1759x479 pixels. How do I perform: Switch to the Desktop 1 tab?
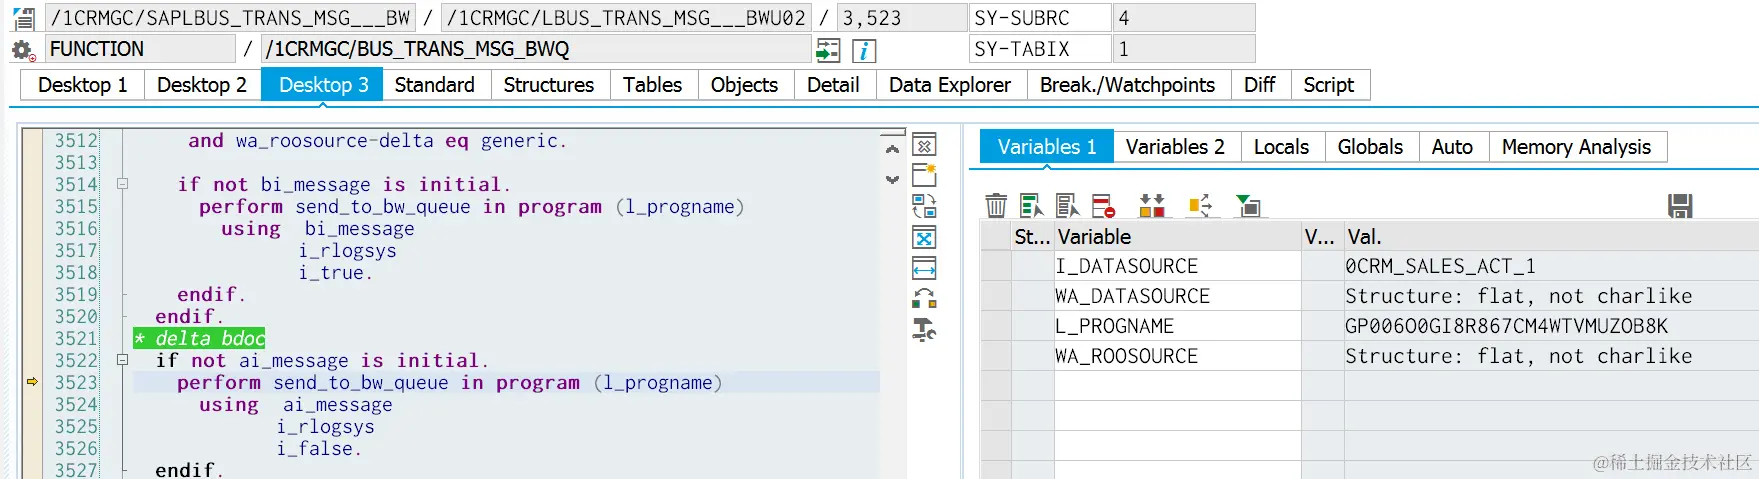pos(83,85)
